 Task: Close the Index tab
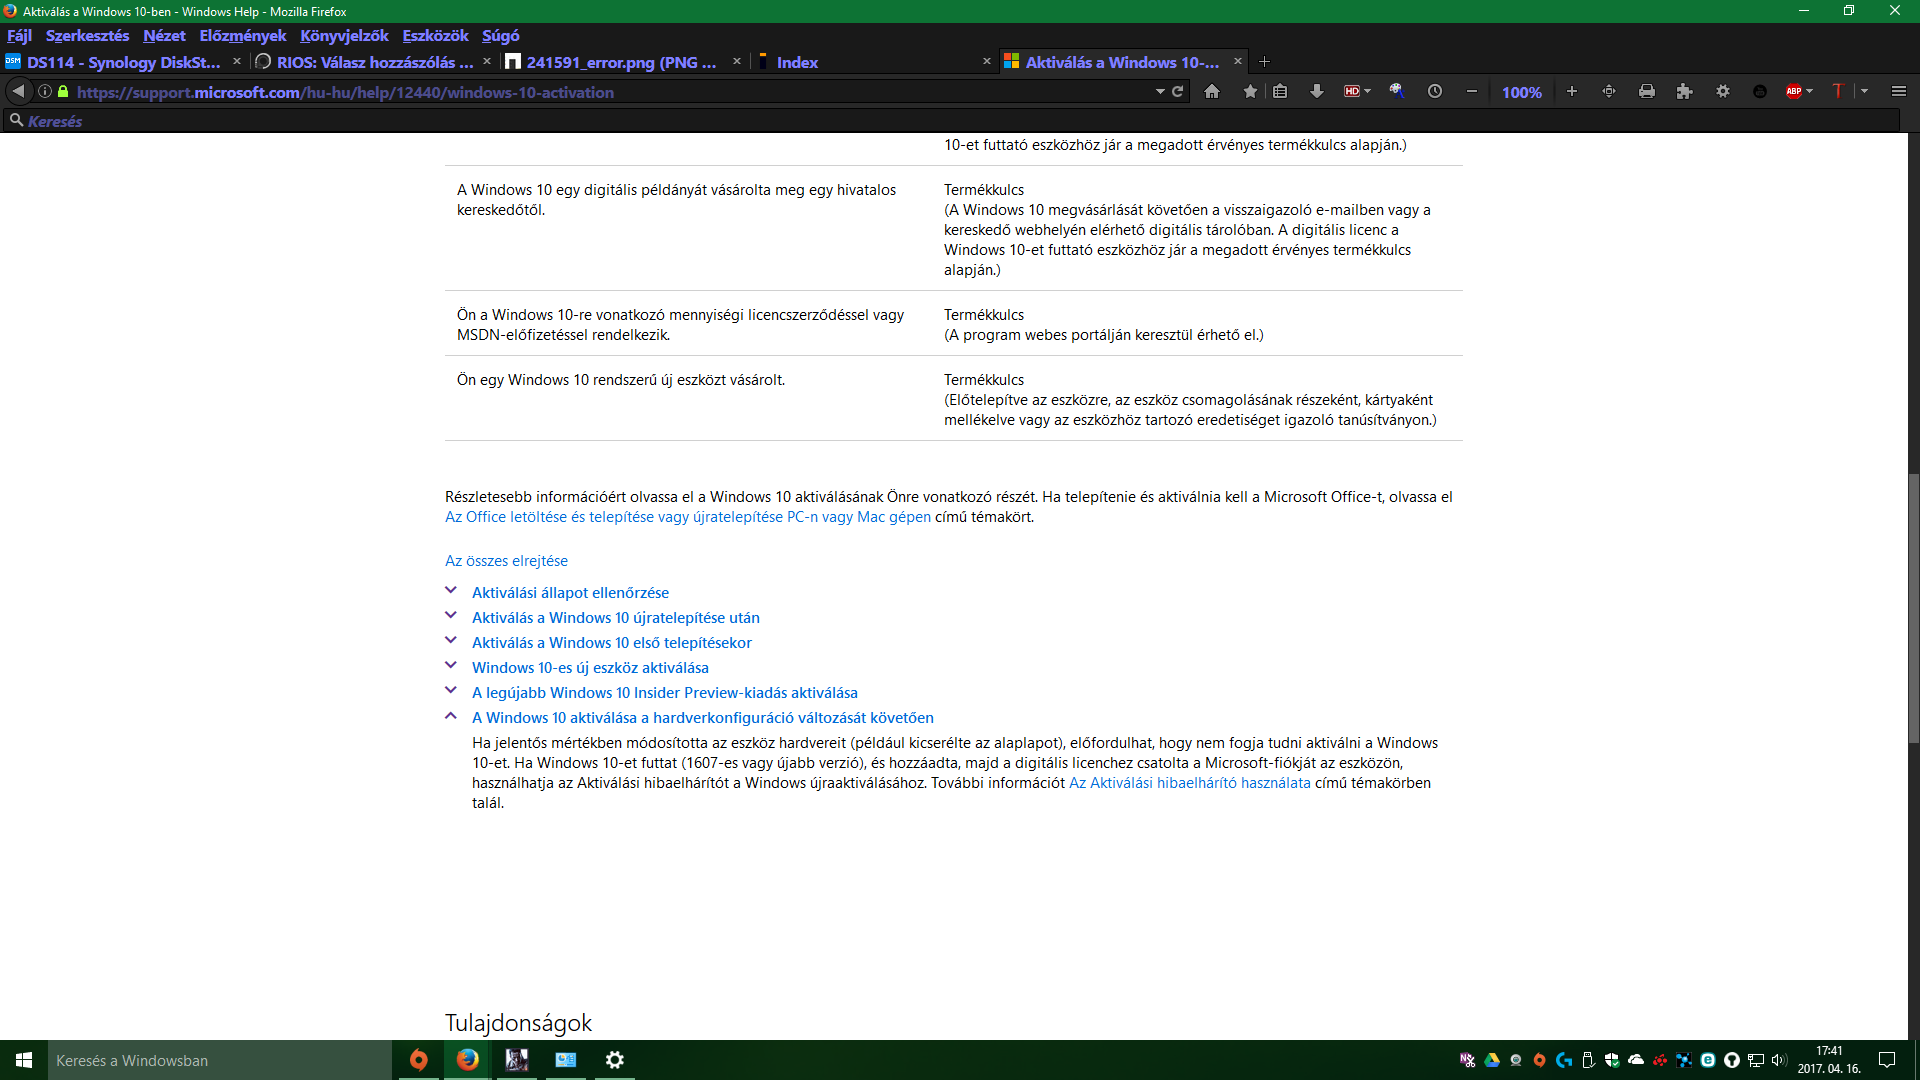[x=987, y=62]
